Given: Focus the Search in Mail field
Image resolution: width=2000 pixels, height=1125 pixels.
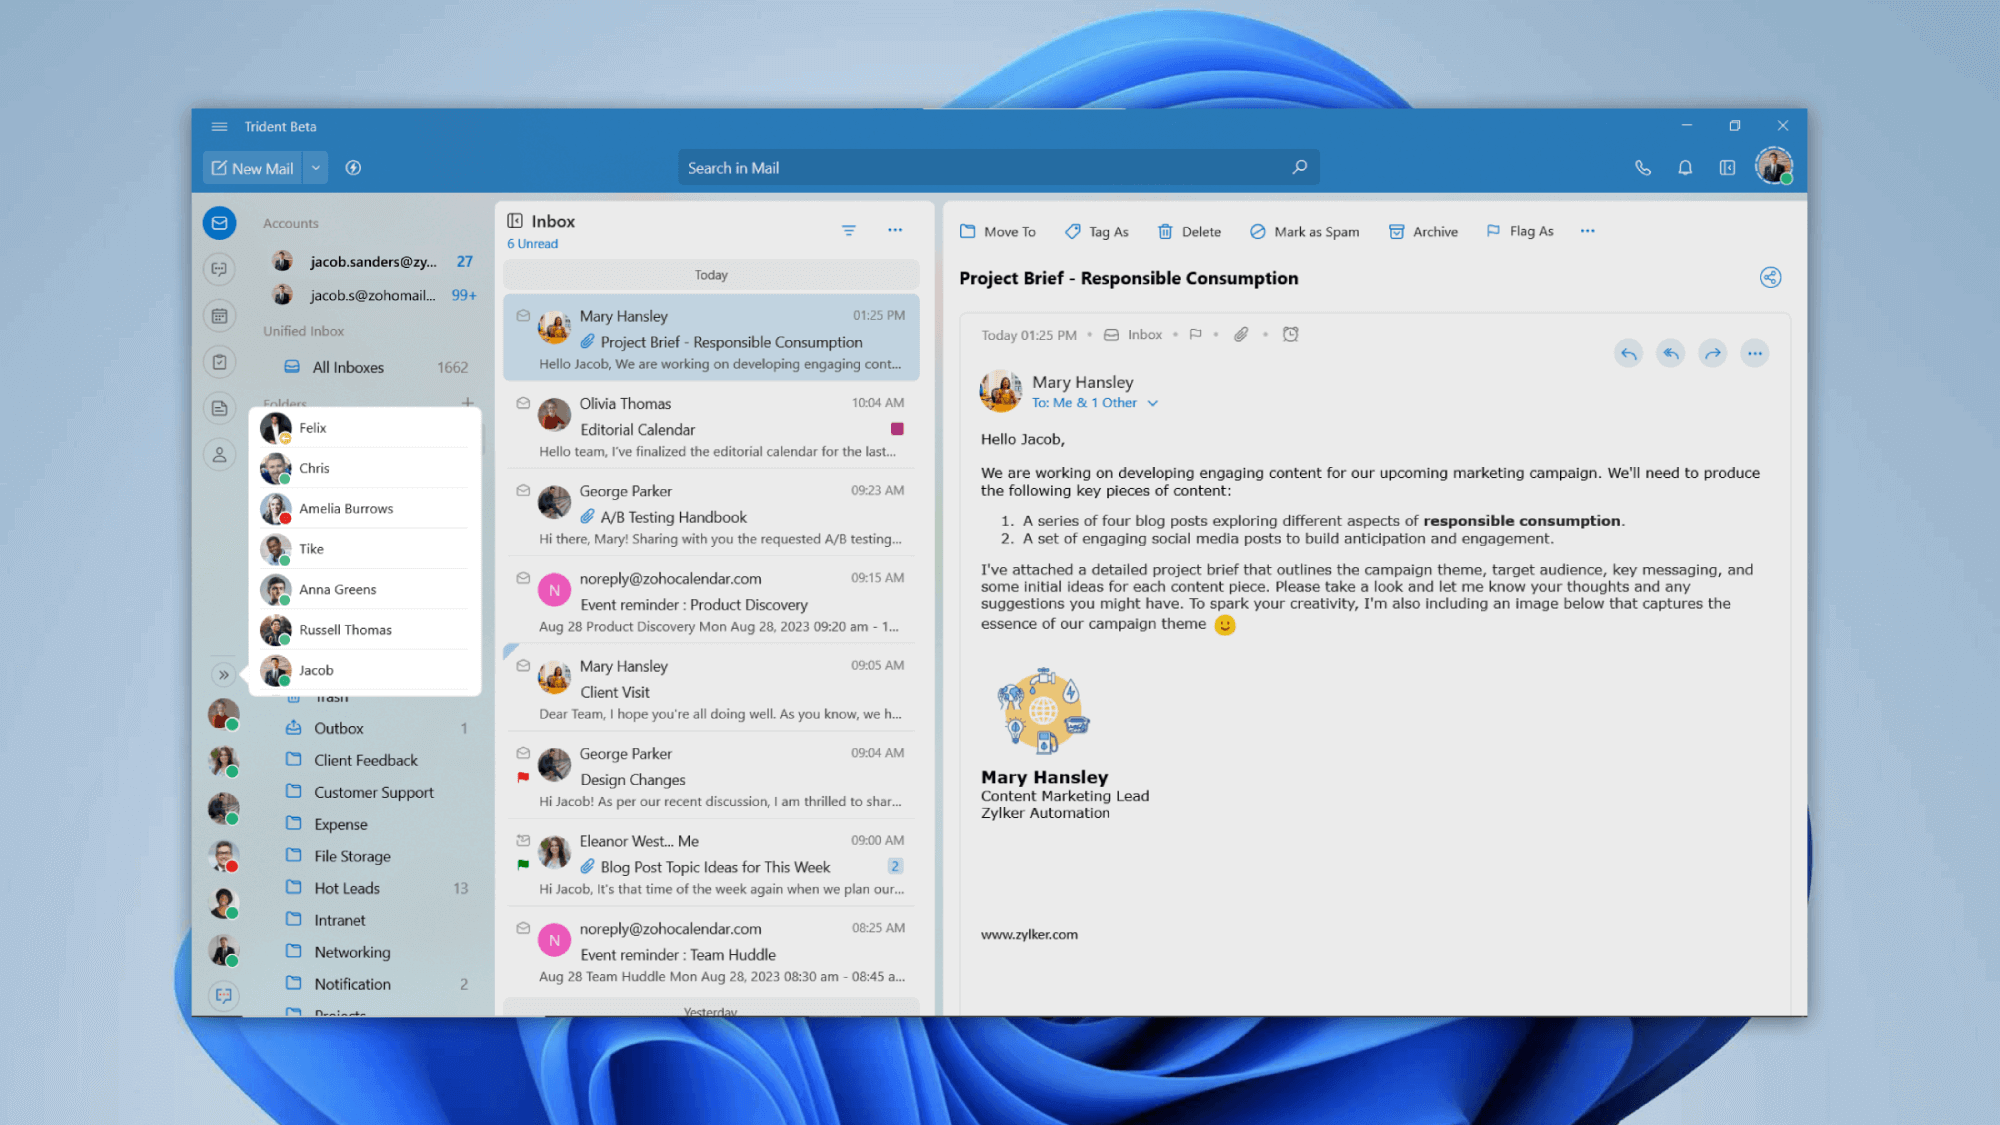Looking at the screenshot, I should pyautogui.click(x=998, y=168).
